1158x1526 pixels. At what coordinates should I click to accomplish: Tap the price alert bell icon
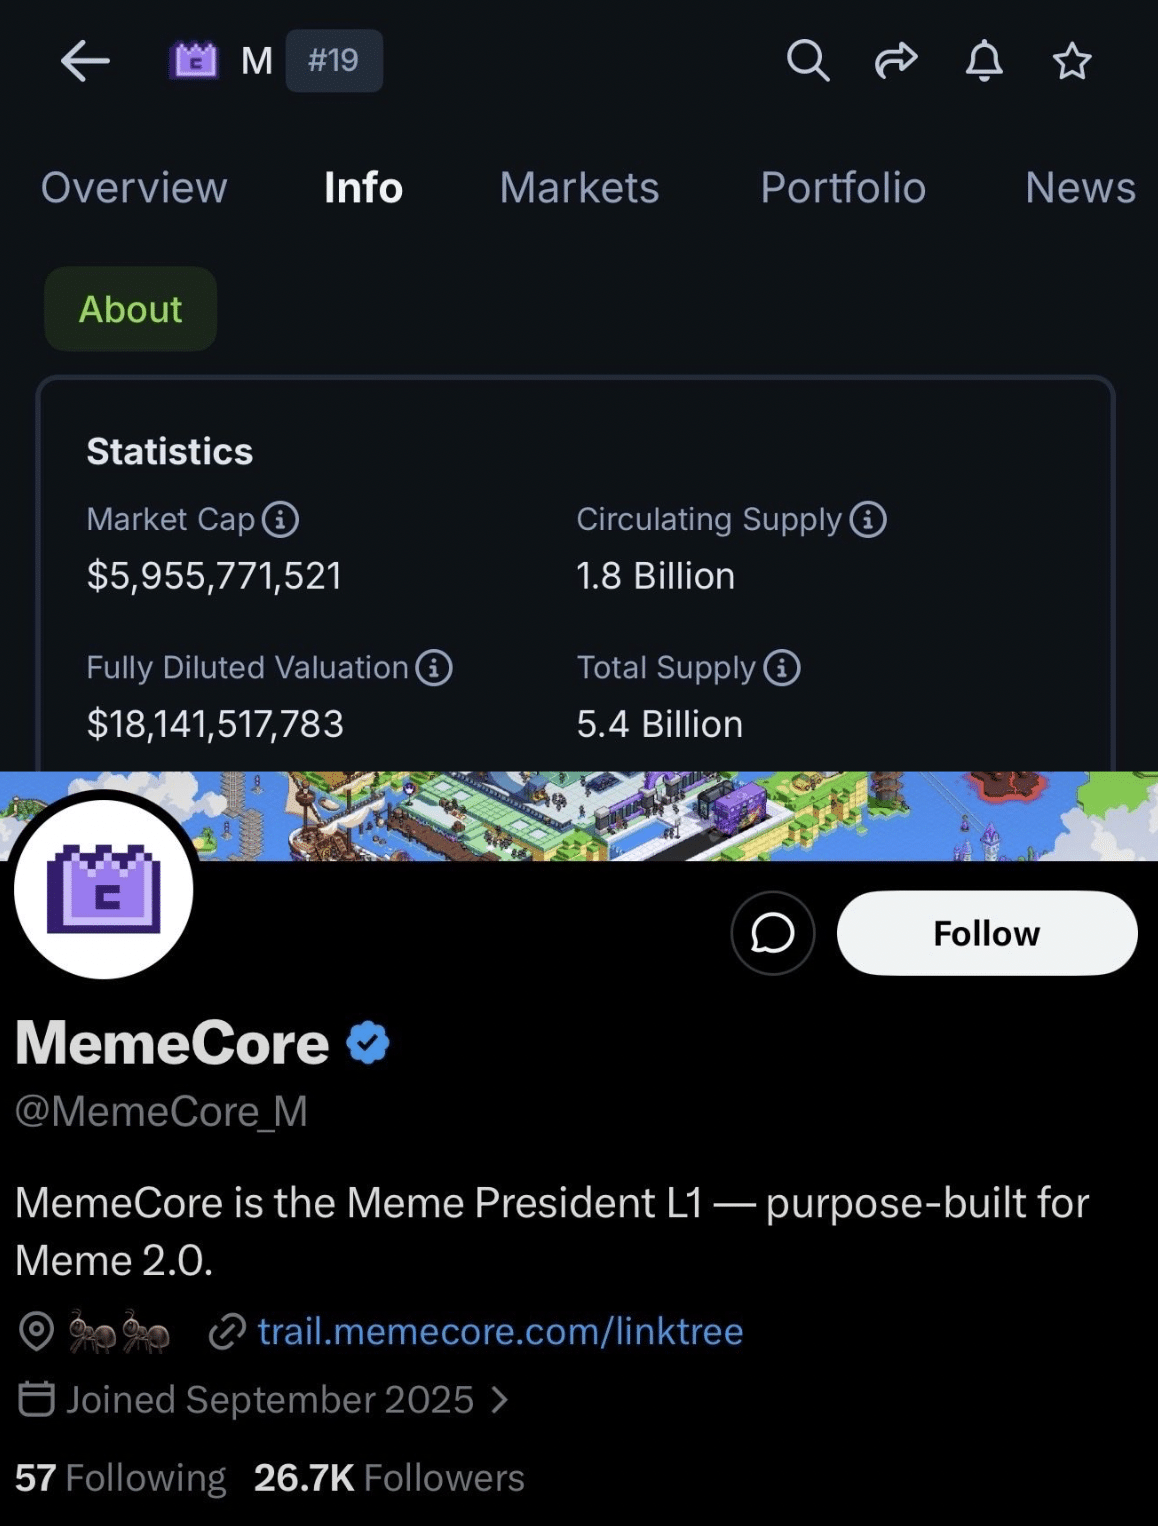coord(984,61)
